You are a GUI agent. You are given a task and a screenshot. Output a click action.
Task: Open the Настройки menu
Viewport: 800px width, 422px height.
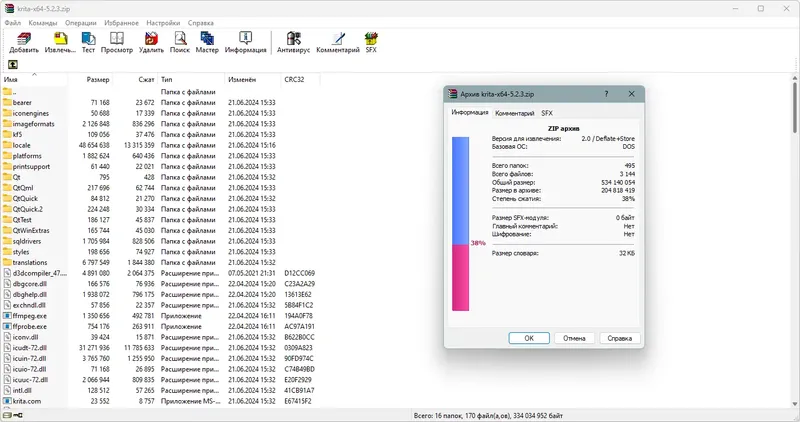pyautogui.click(x=163, y=23)
